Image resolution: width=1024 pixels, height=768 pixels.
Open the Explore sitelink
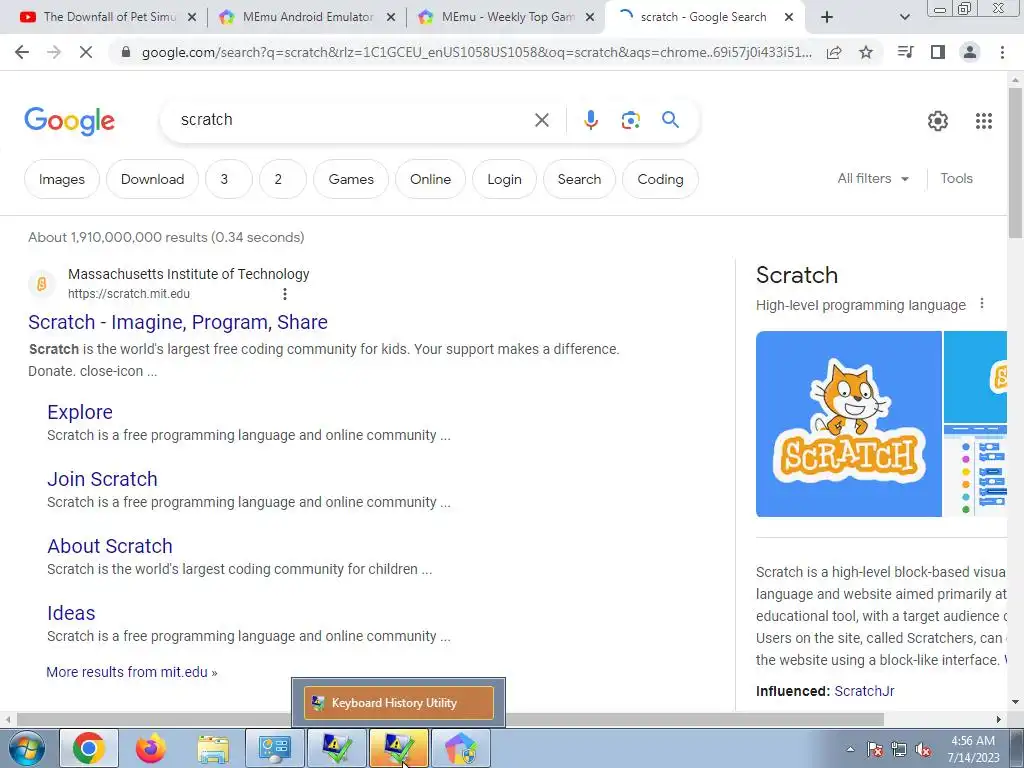click(x=80, y=412)
